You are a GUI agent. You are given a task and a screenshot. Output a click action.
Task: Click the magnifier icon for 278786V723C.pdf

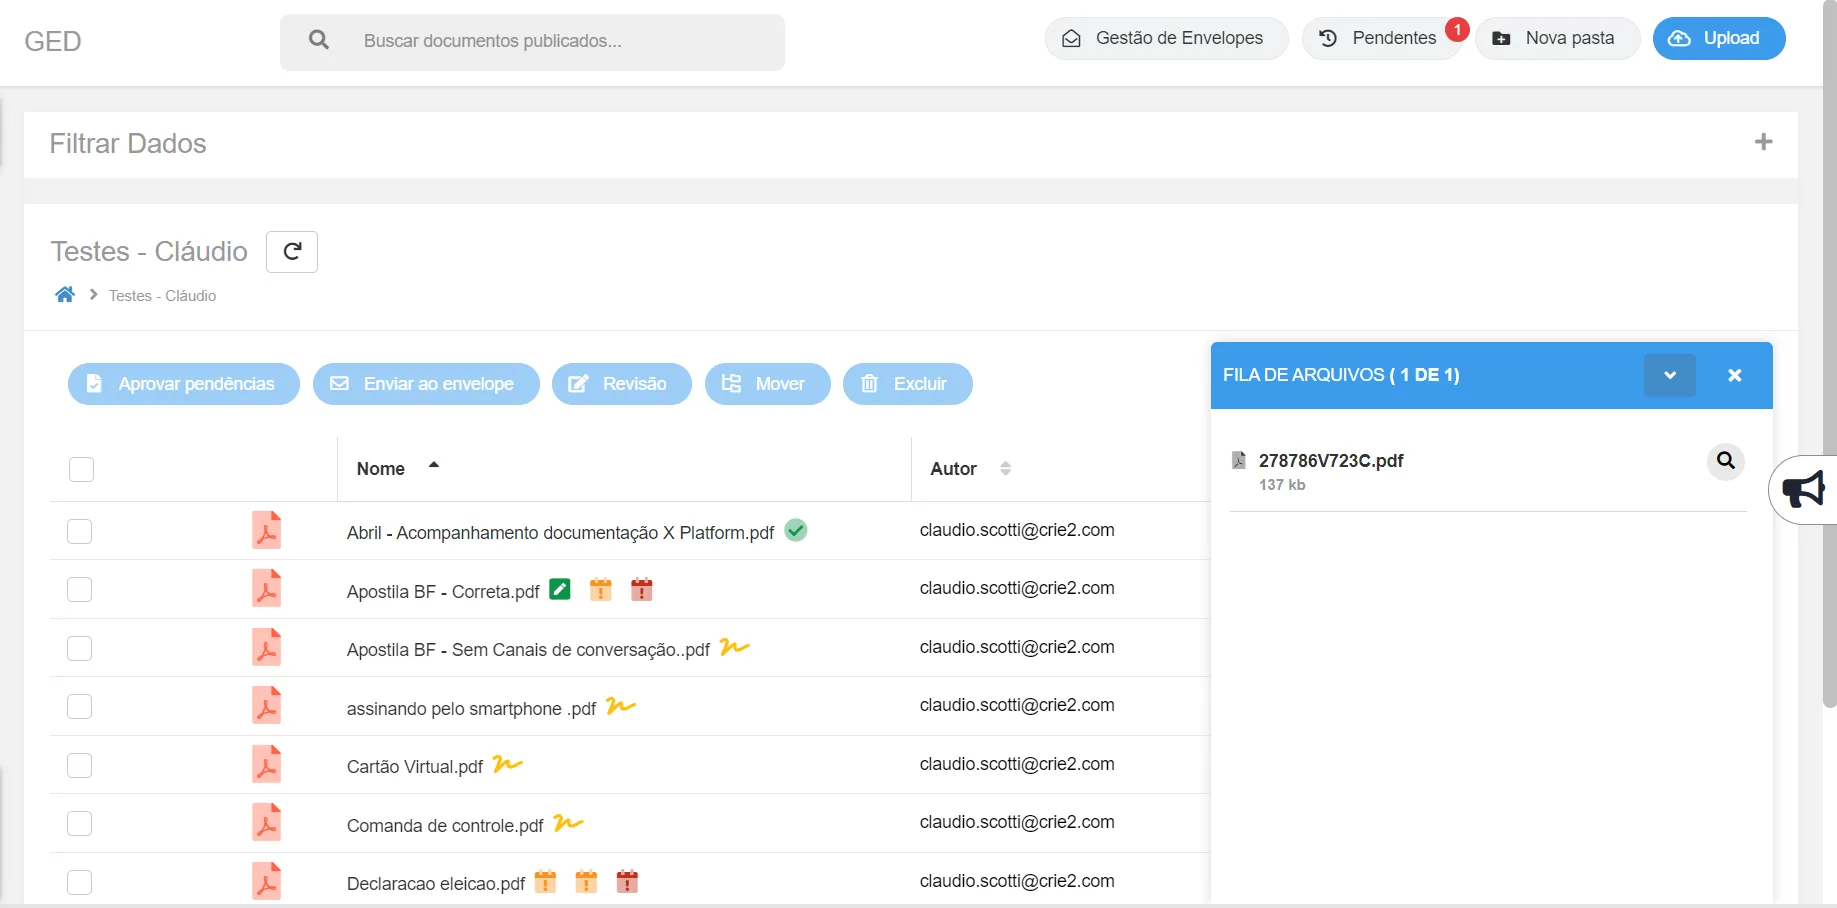click(1726, 461)
